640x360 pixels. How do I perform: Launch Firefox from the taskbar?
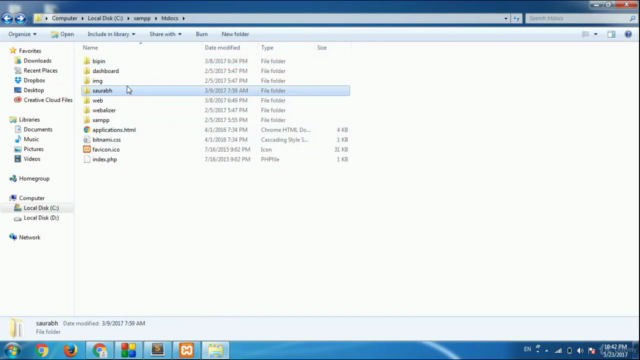71,350
